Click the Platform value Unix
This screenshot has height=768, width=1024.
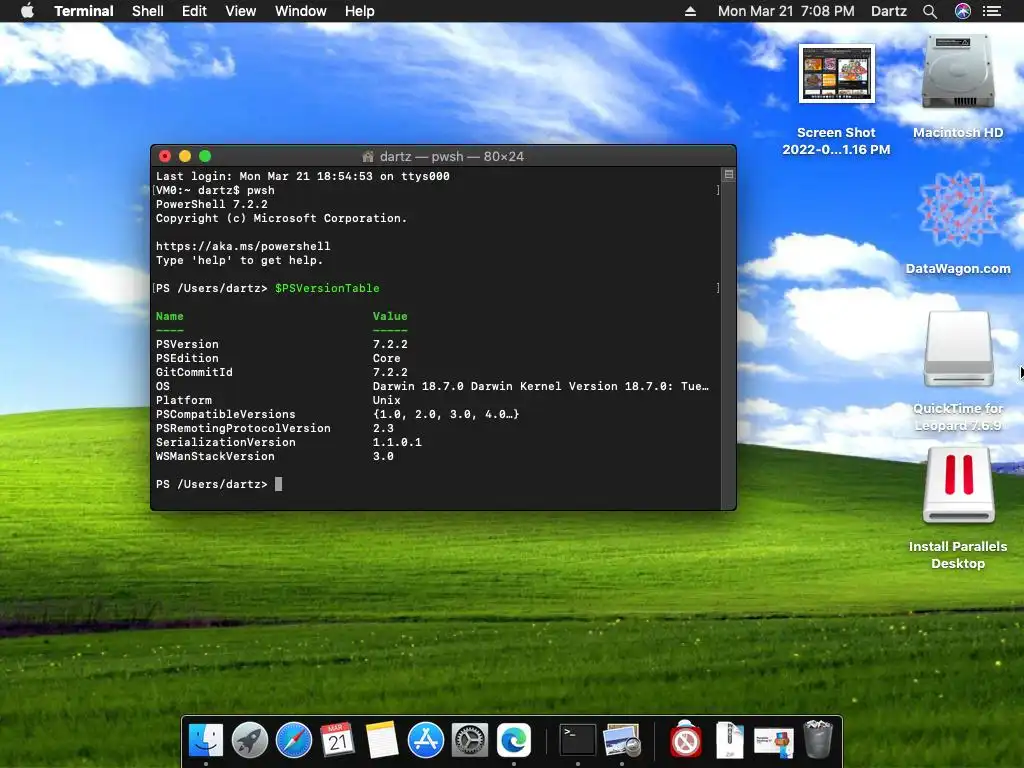387,400
